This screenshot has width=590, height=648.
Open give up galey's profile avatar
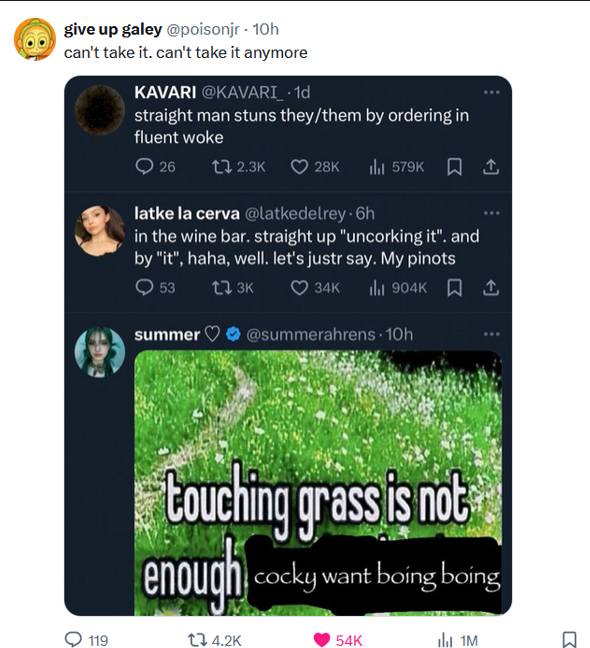pyautogui.click(x=35, y=39)
